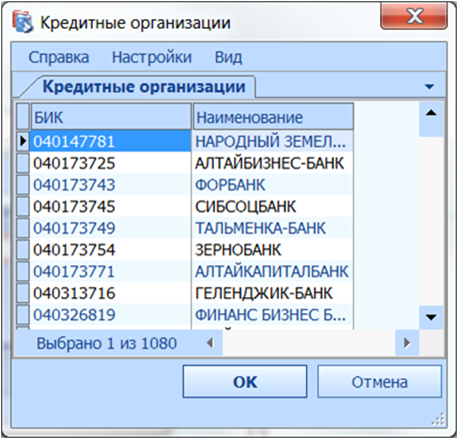The image size is (458, 439).
Task: Select row marker for БИК 040173725
Action: click(23, 163)
